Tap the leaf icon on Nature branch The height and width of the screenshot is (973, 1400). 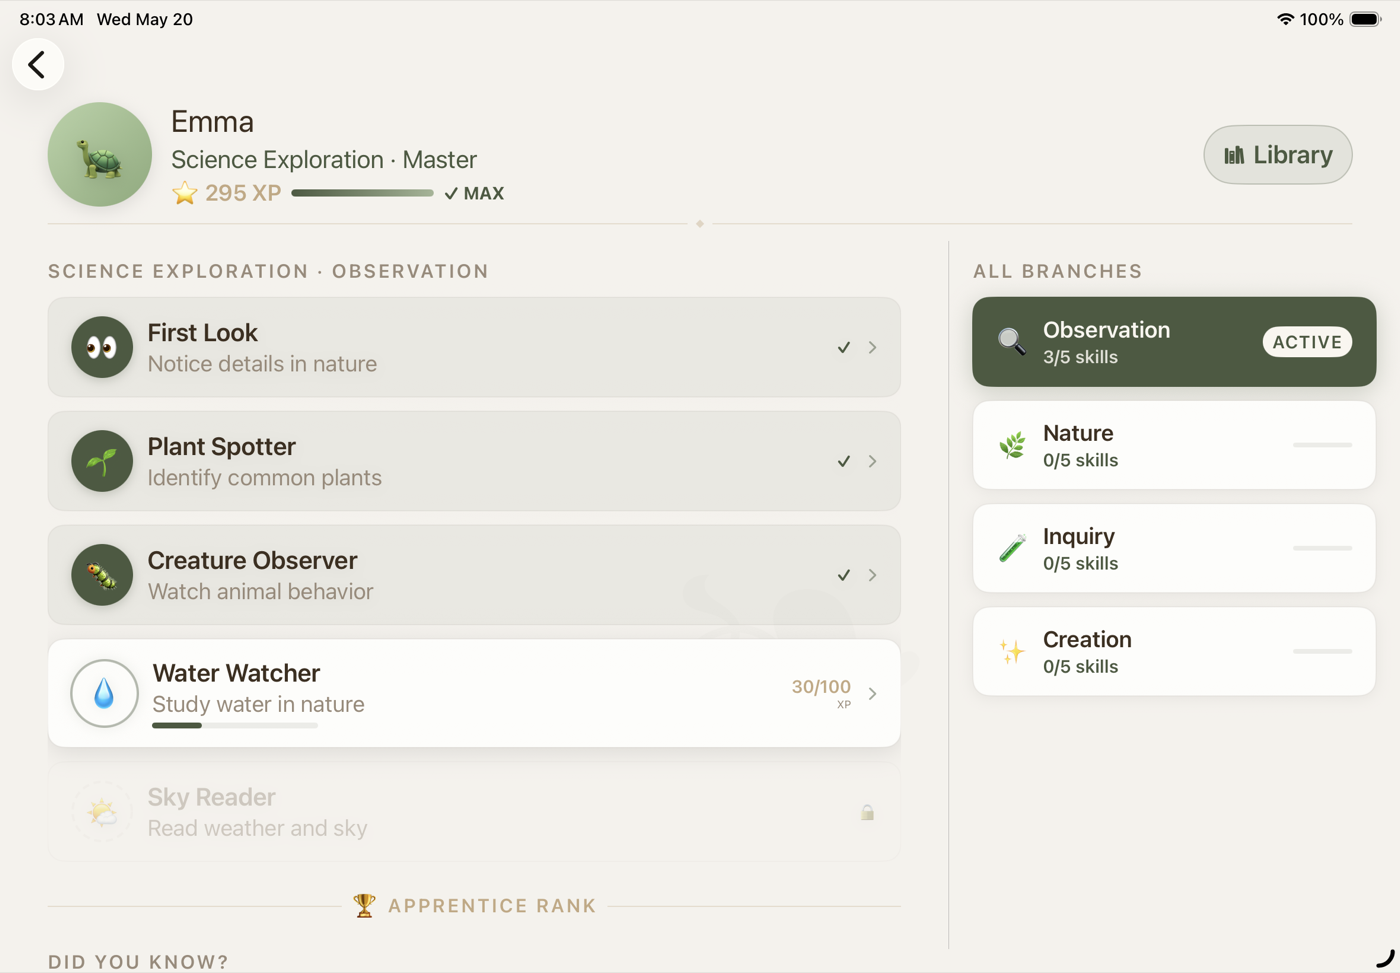coord(1012,445)
